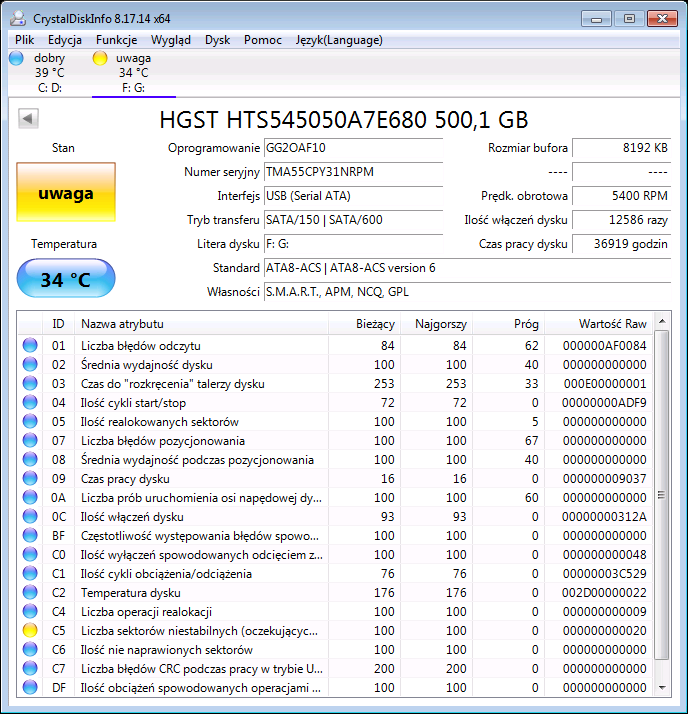The height and width of the screenshot is (714, 688).
Task: Select row 'Liczba sektorów niestabilnych'
Action: point(335,630)
